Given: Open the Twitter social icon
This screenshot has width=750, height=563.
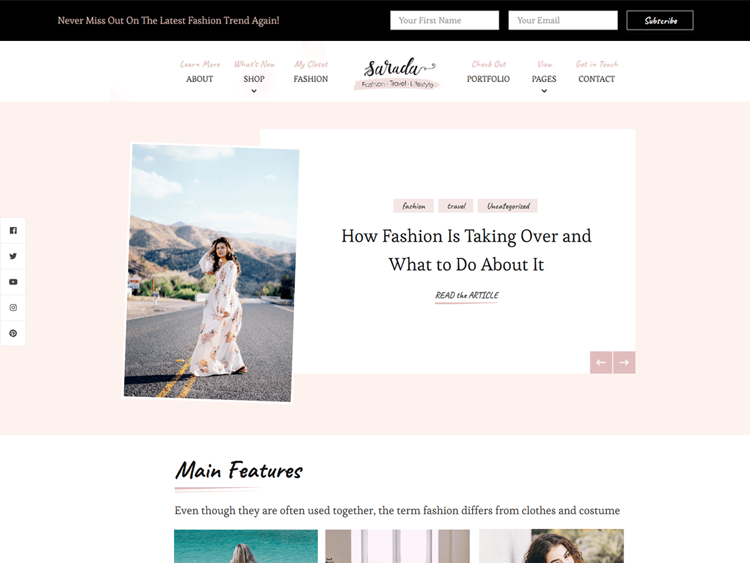Looking at the screenshot, I should (13, 256).
